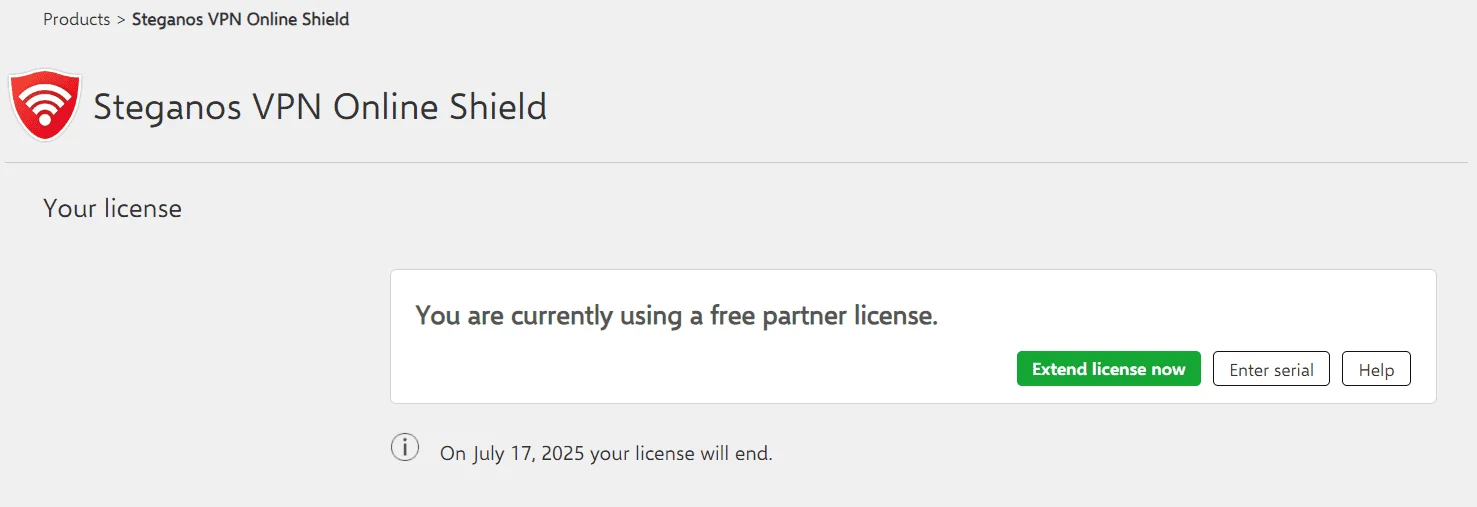Click the breadcrumb separator arrow
1477x507 pixels.
121,19
